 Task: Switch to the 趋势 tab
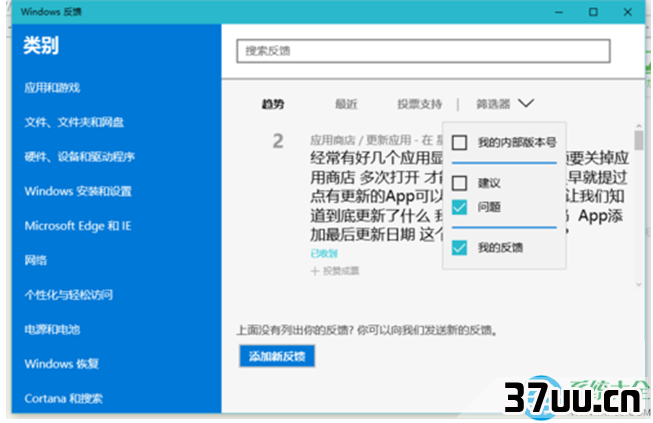tap(273, 104)
